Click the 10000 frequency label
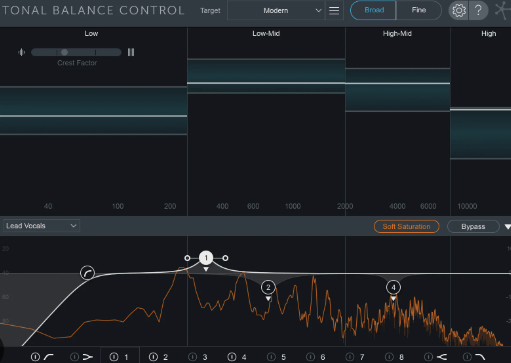 [467, 206]
